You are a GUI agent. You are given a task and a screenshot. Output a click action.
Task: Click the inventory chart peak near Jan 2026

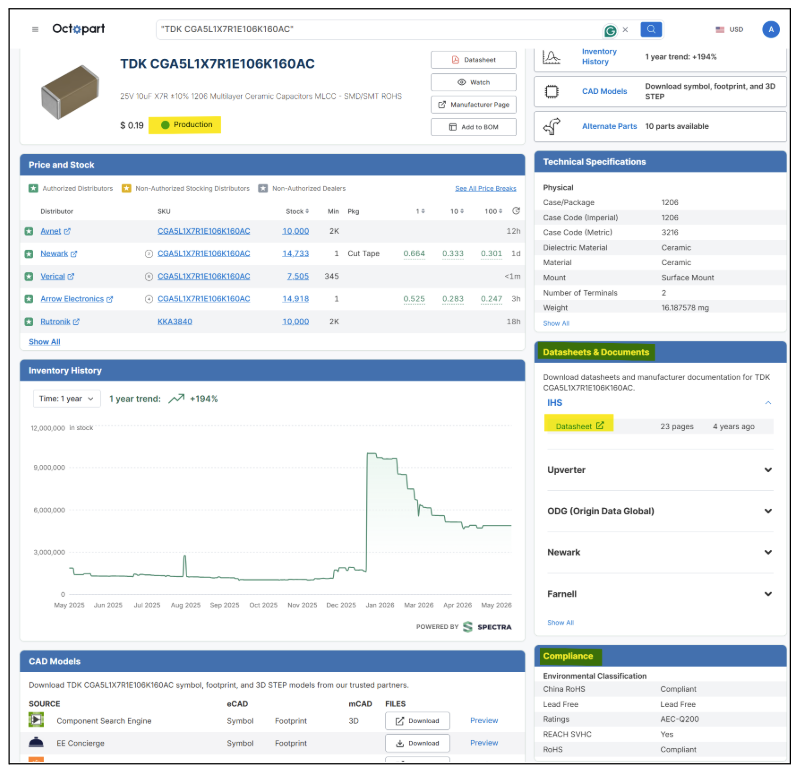372,453
